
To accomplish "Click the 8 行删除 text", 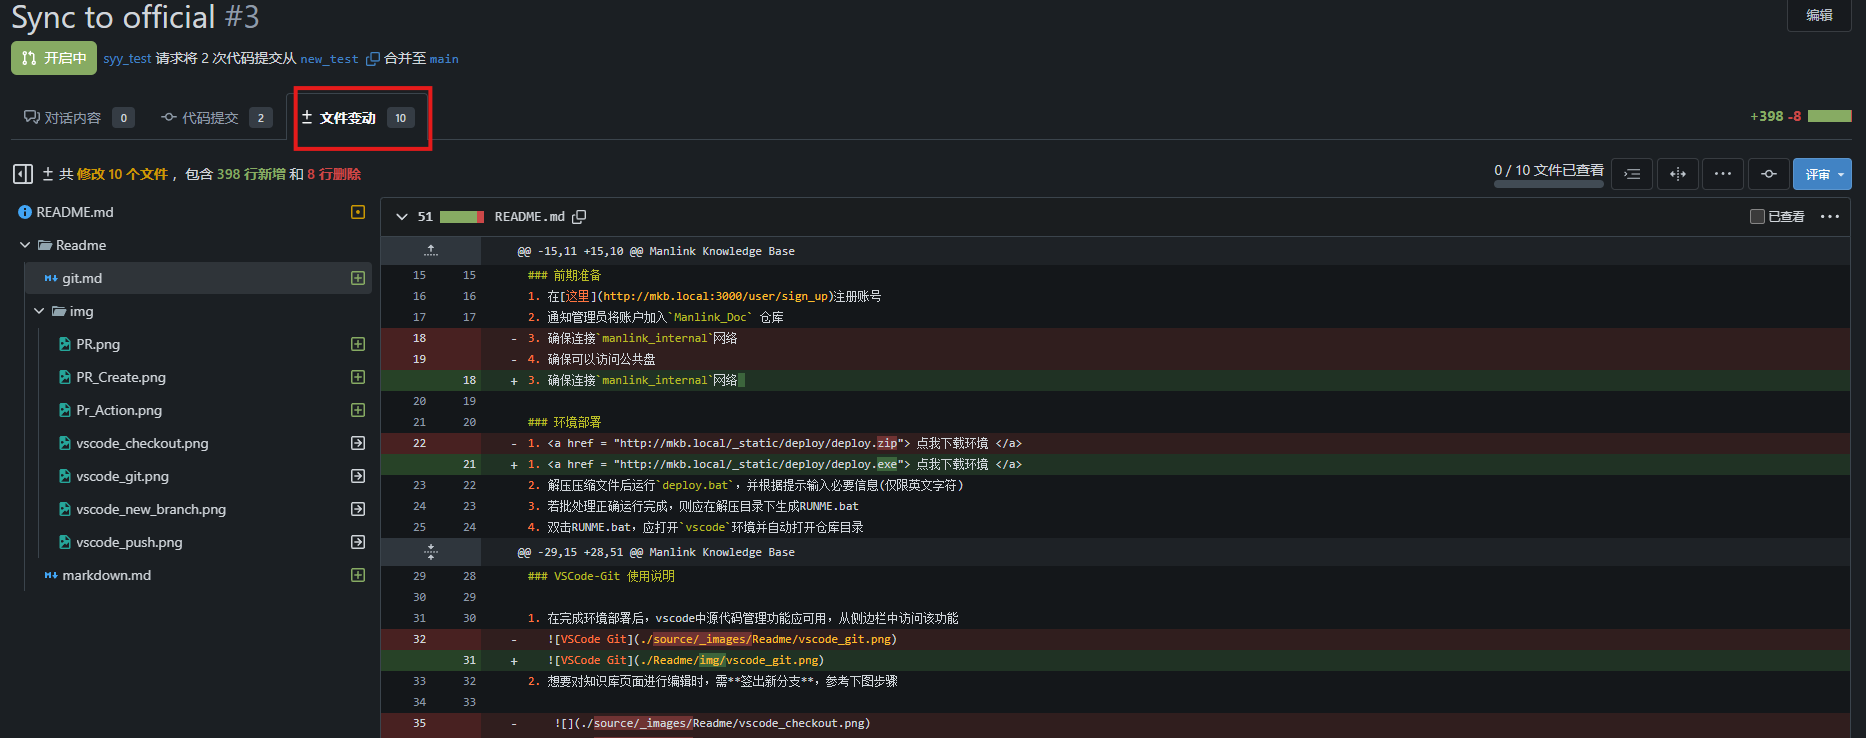I will click(334, 174).
